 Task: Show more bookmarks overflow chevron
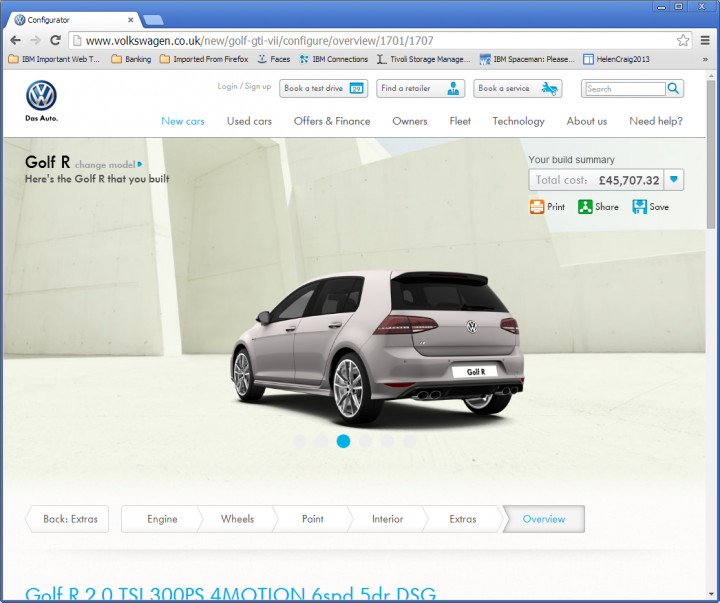pos(705,59)
